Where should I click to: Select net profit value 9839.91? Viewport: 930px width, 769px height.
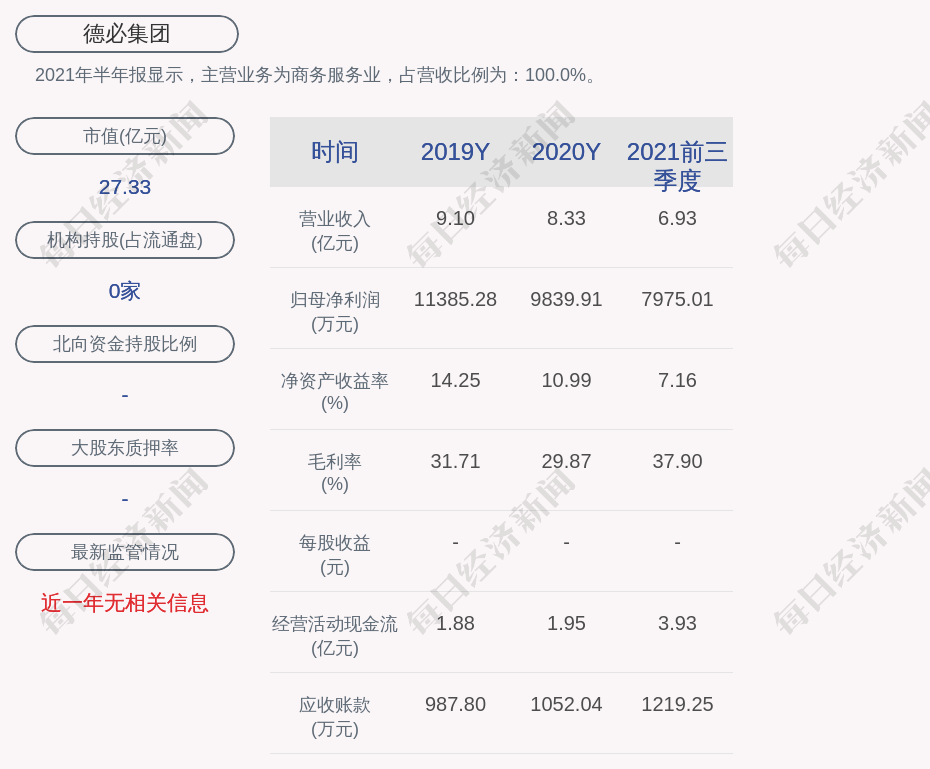tap(566, 299)
